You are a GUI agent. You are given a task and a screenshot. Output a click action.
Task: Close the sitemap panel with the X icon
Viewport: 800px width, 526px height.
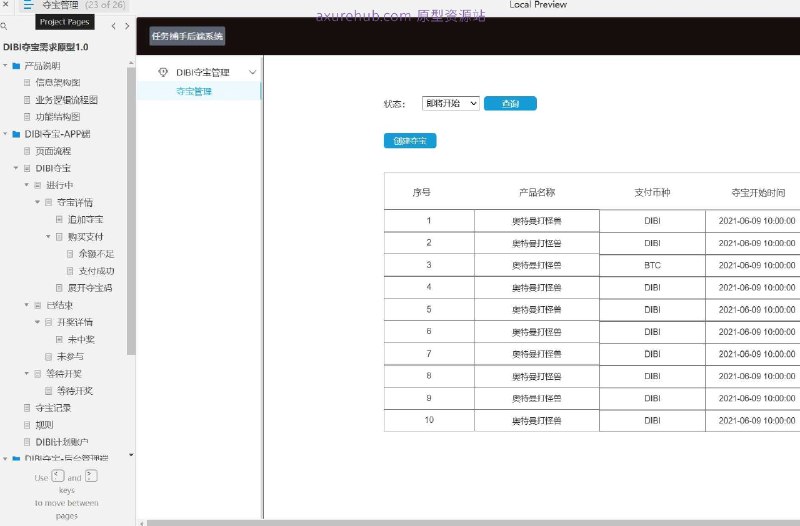coord(6,4)
